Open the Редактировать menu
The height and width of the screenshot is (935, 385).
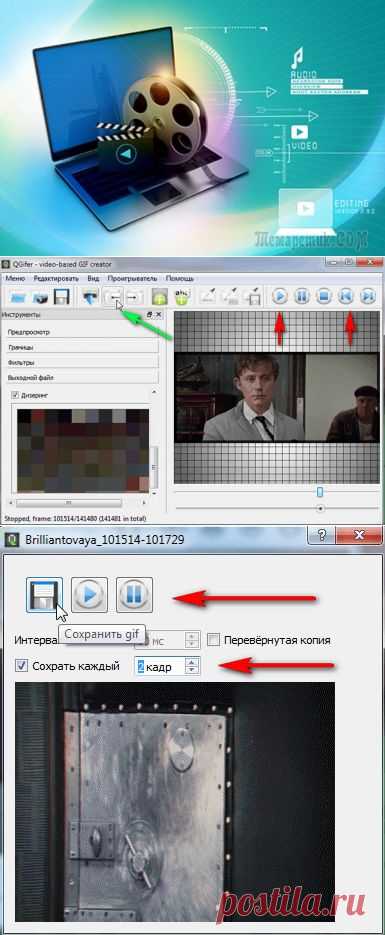(x=55, y=278)
